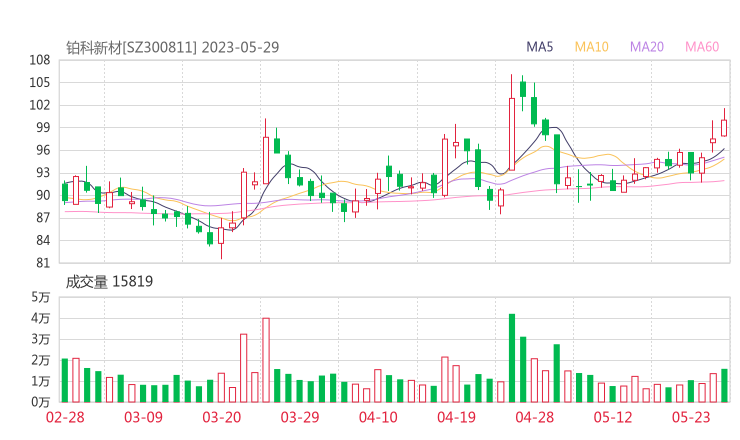Click the 03-20 date axis label
The height and width of the screenshot is (440, 740).
(x=222, y=417)
